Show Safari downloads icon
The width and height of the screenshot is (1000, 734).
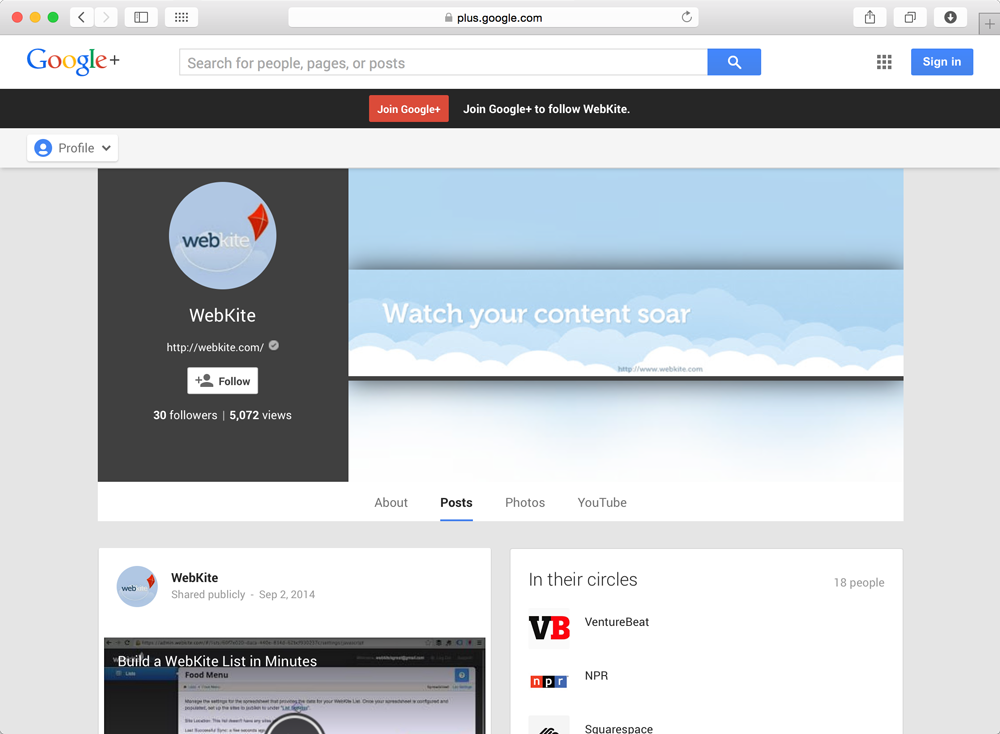[x=950, y=17]
